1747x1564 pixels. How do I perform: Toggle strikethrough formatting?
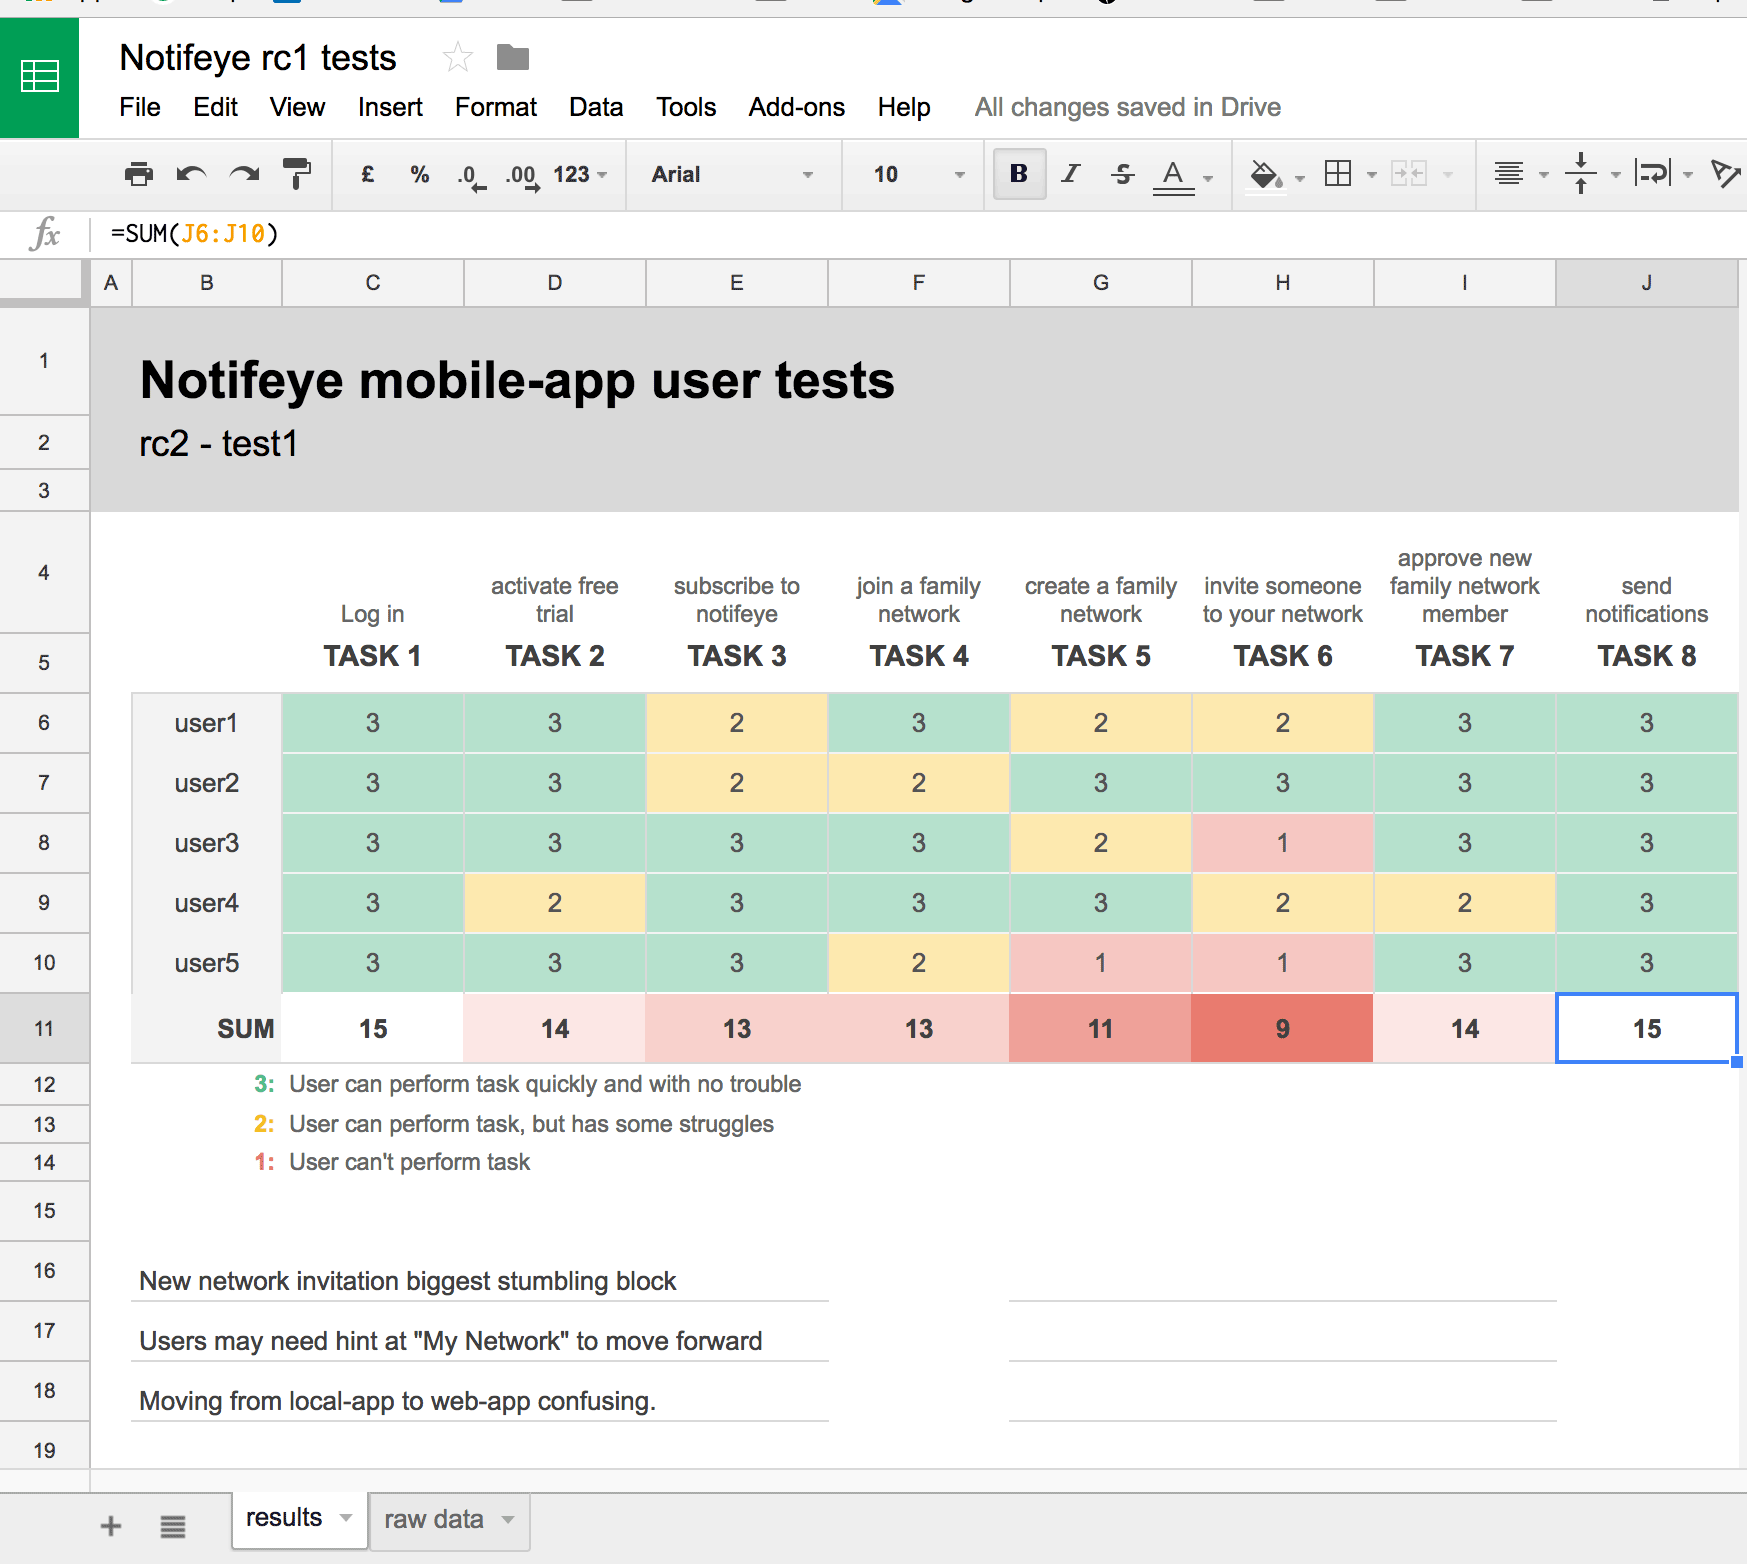point(1122,174)
